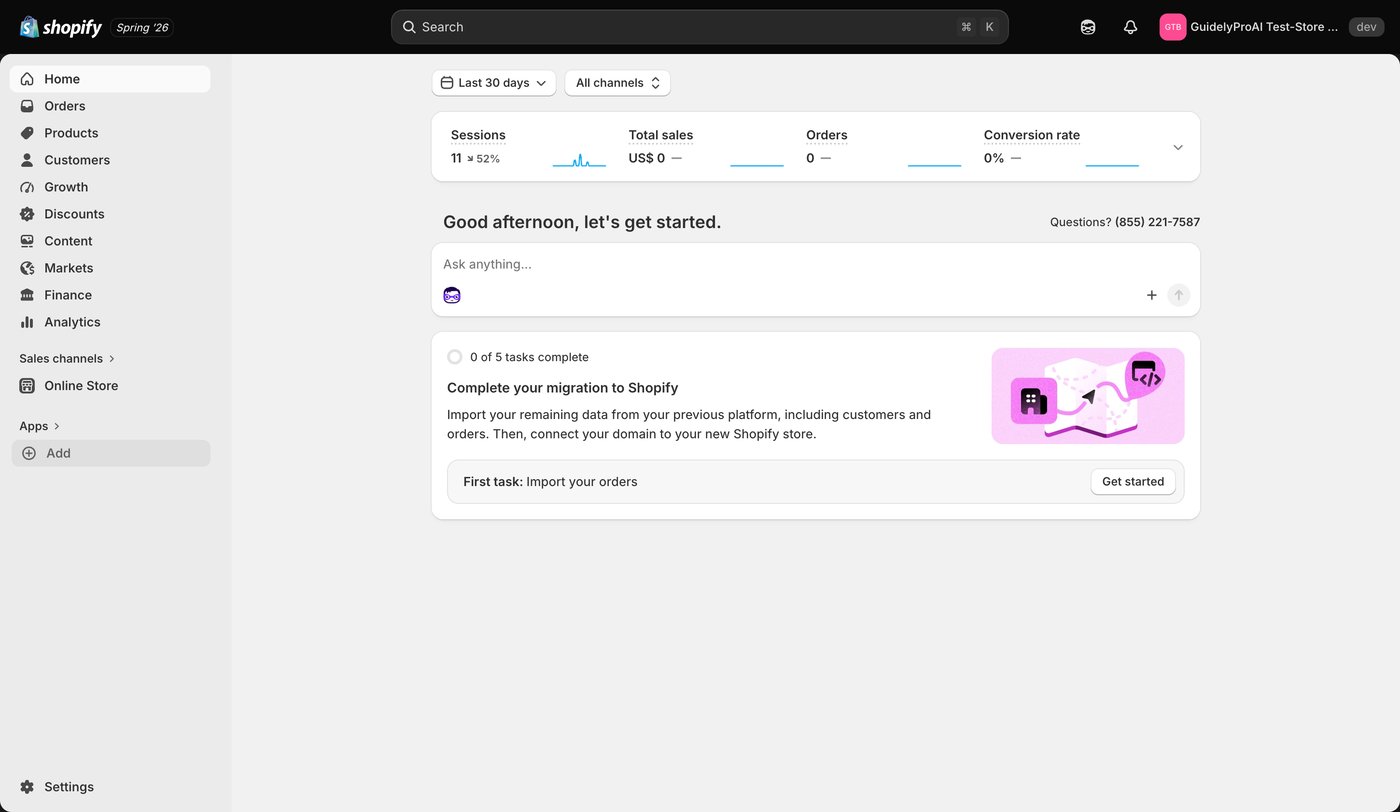Viewport: 1400px width, 812px height.
Task: Click the migration illustration thumbnail
Action: pyautogui.click(x=1088, y=396)
